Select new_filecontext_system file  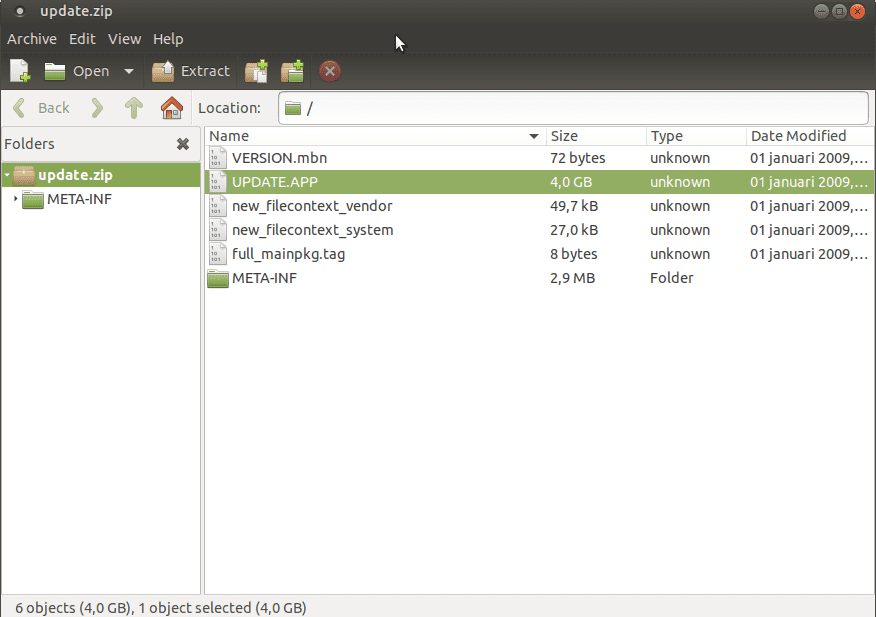click(x=540, y=230)
